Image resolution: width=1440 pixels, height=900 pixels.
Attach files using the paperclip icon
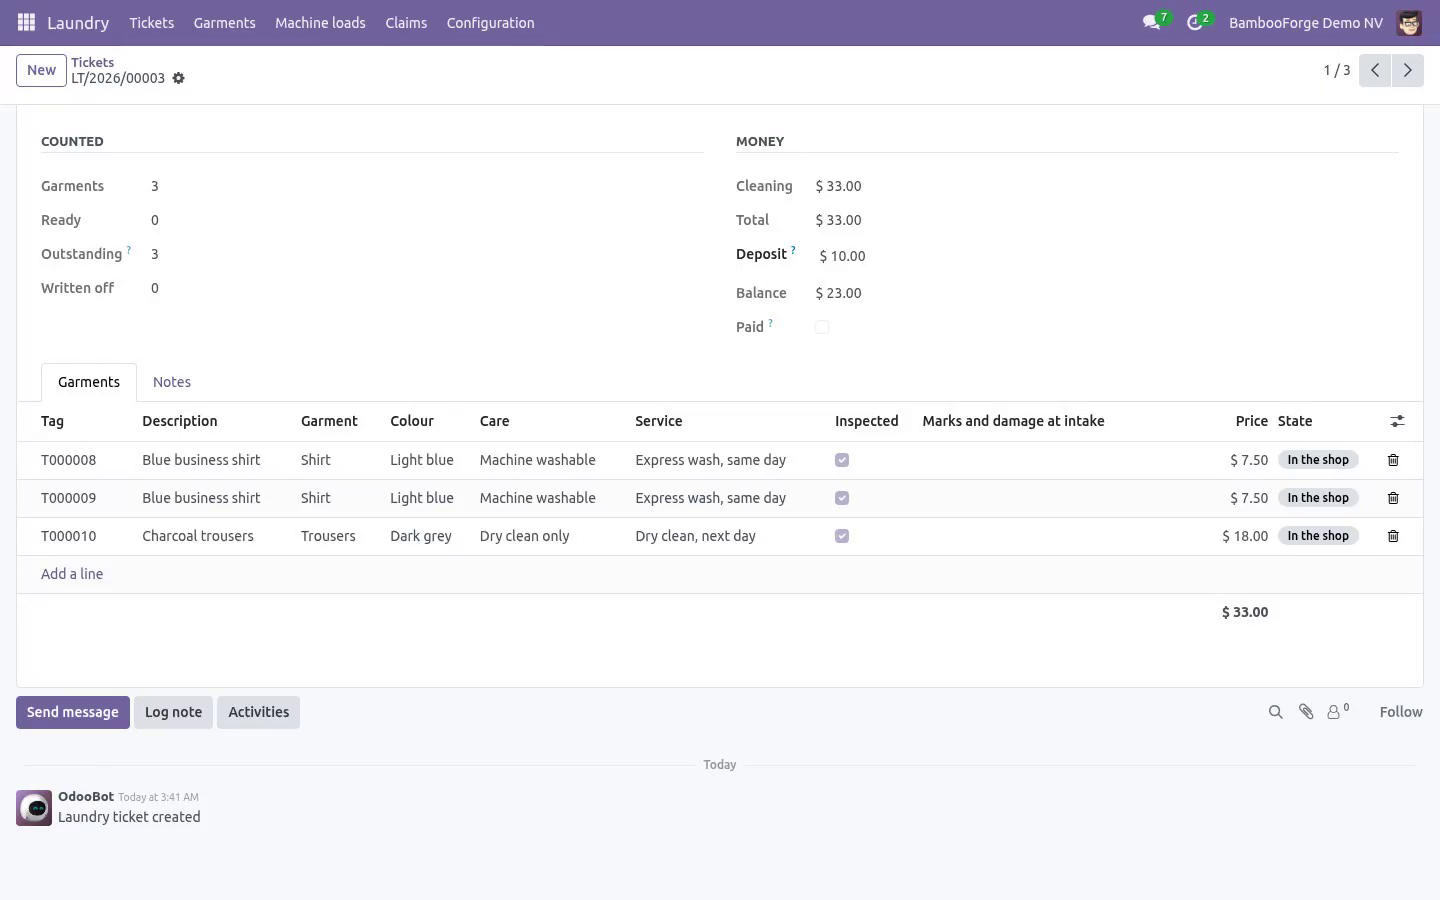pos(1306,712)
